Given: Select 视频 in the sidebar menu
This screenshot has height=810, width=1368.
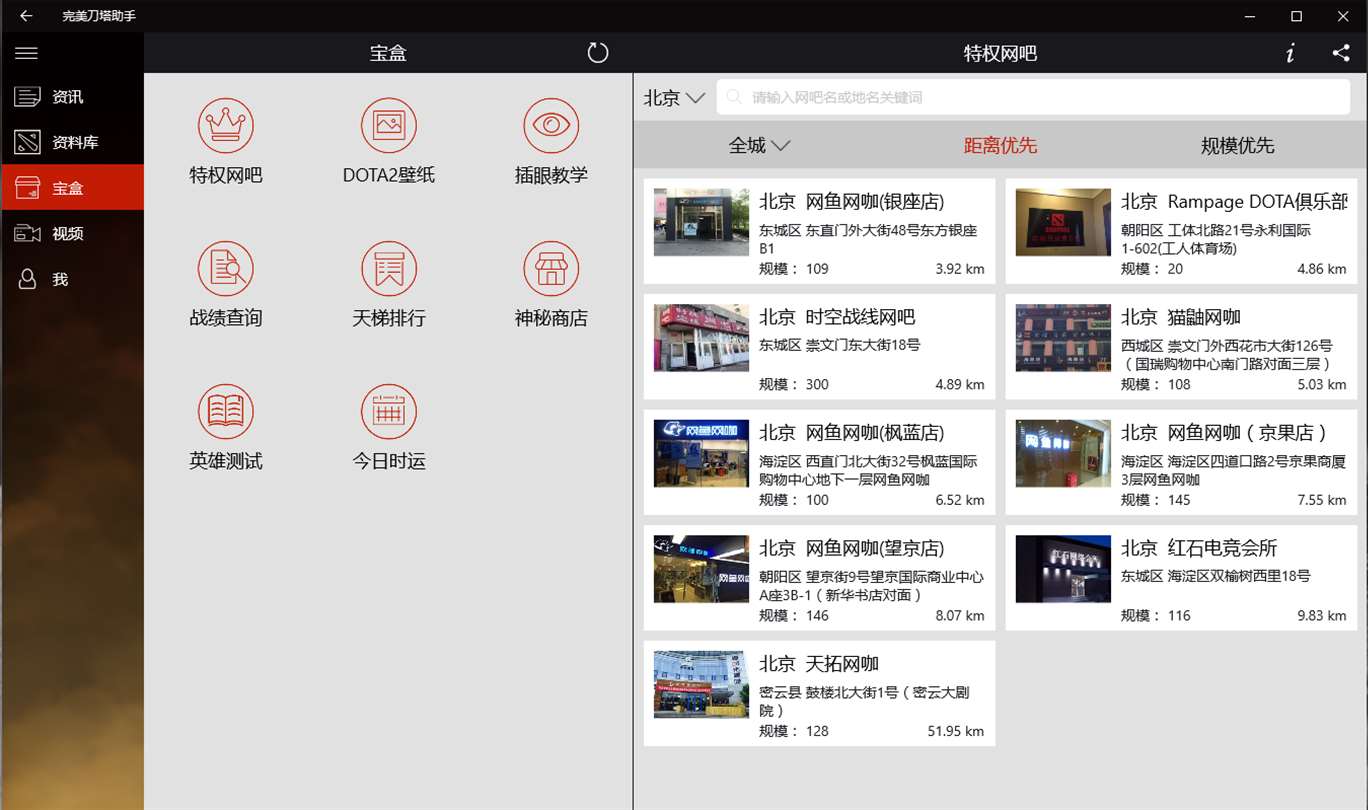Looking at the screenshot, I should pyautogui.click(x=73, y=233).
